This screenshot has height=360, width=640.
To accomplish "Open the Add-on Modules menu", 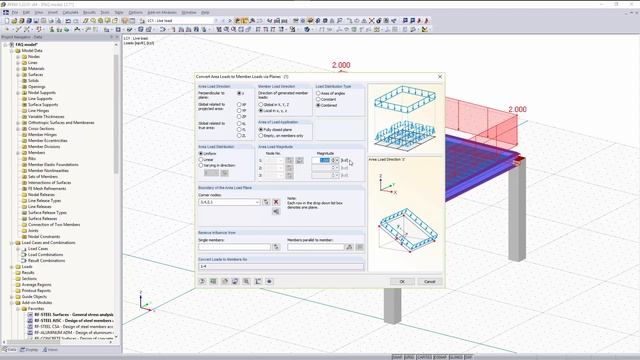I will tap(162, 13).
